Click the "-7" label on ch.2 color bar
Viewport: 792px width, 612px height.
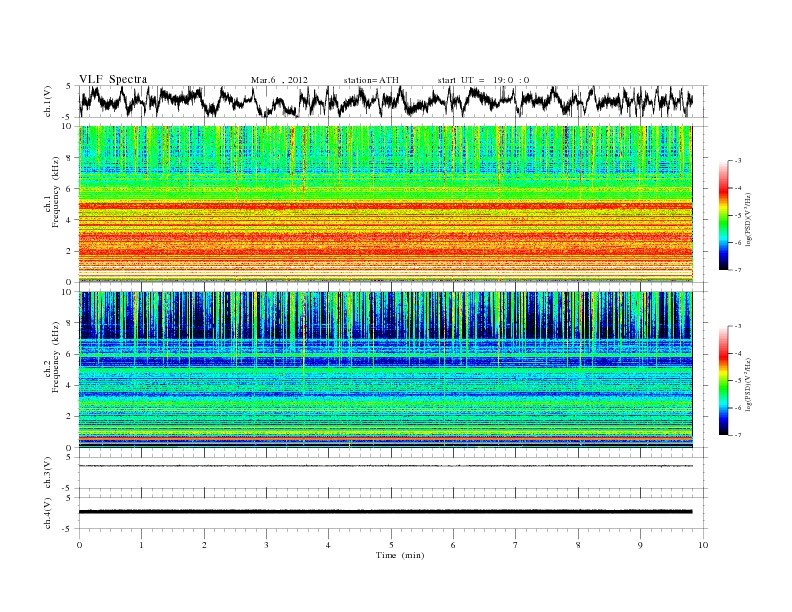pos(737,435)
